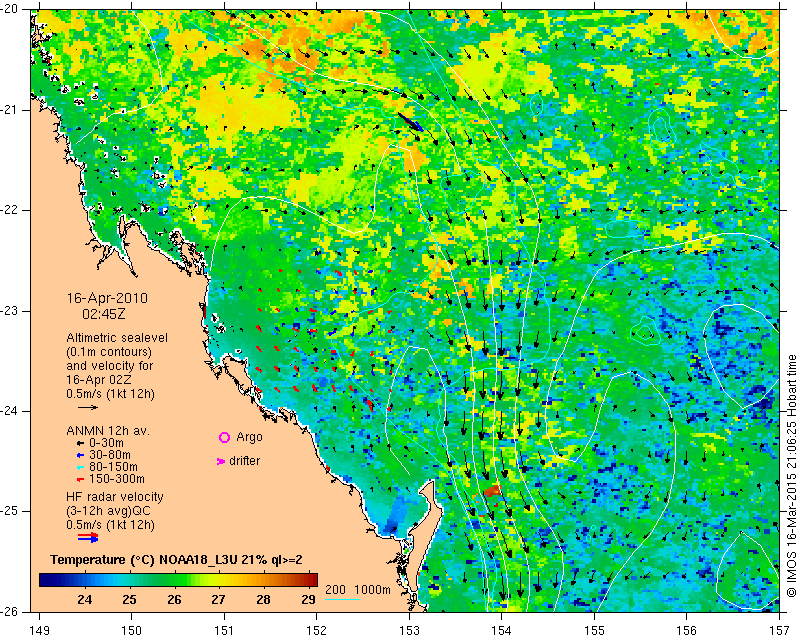Image resolution: width=800 pixels, height=640 pixels.
Task: Click the latitude axis label '-26'
Action: tap(11, 611)
